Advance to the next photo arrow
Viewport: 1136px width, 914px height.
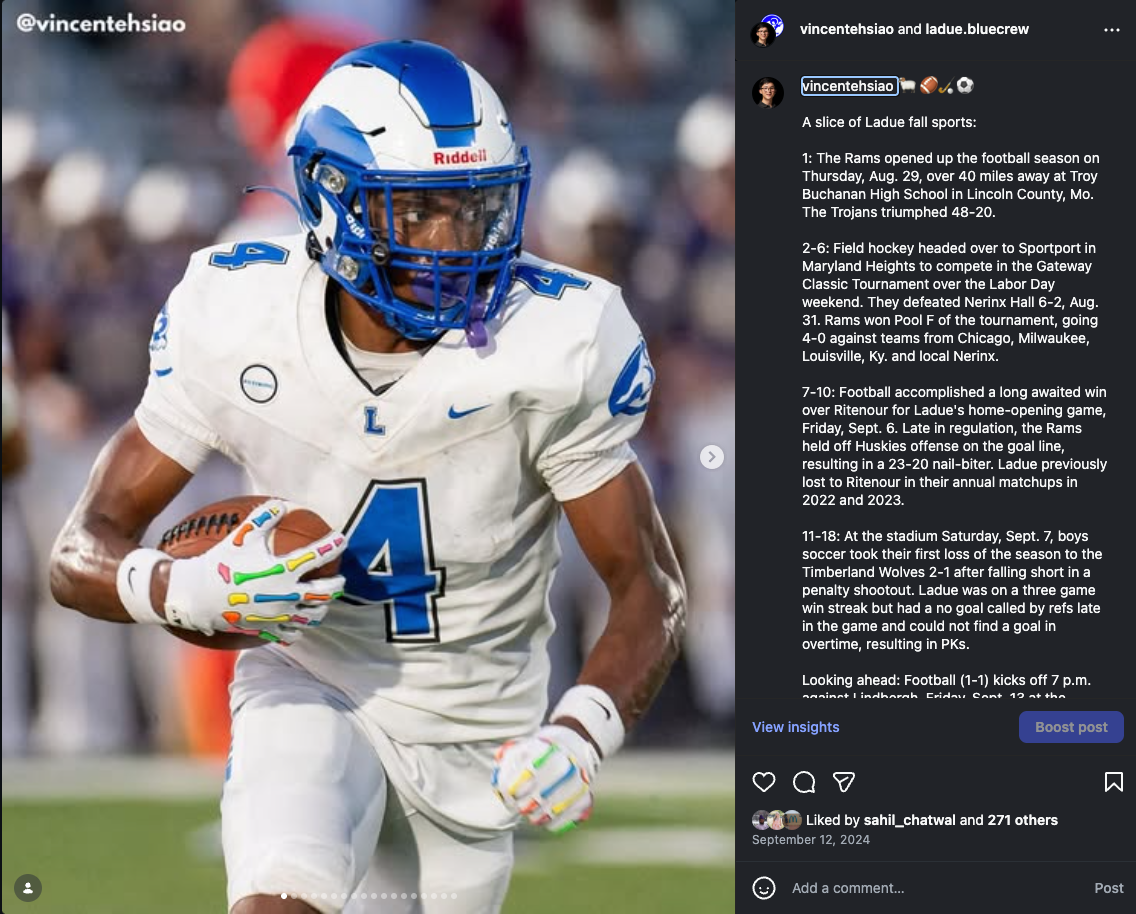711,457
